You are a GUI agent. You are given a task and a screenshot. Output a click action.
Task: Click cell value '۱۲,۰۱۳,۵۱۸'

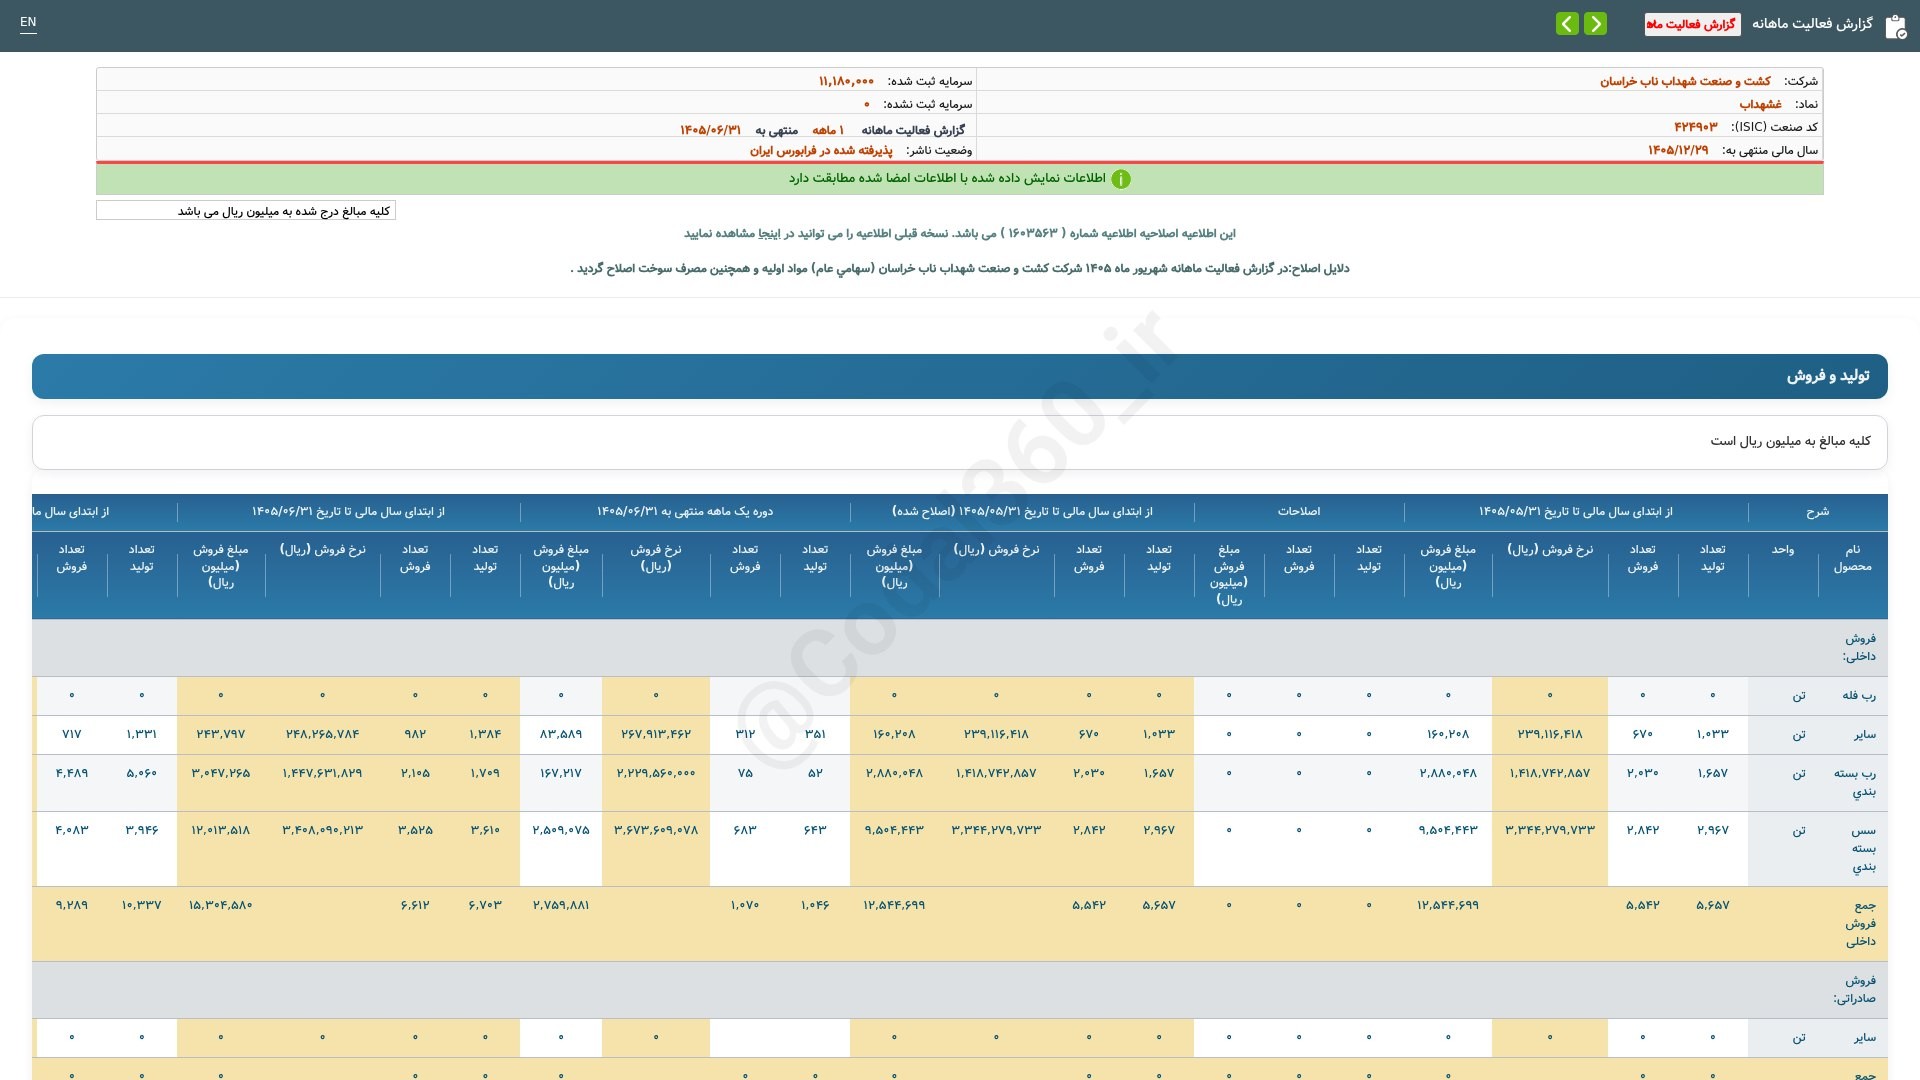click(221, 830)
